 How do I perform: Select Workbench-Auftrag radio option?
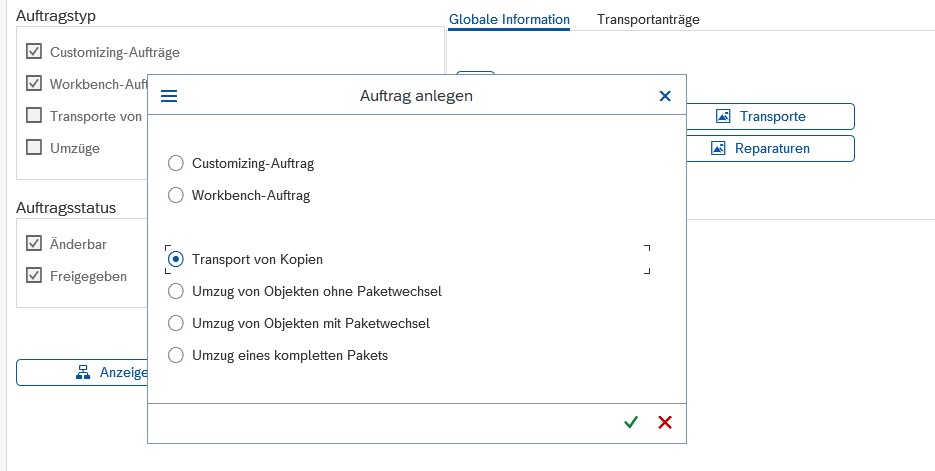(x=176, y=195)
